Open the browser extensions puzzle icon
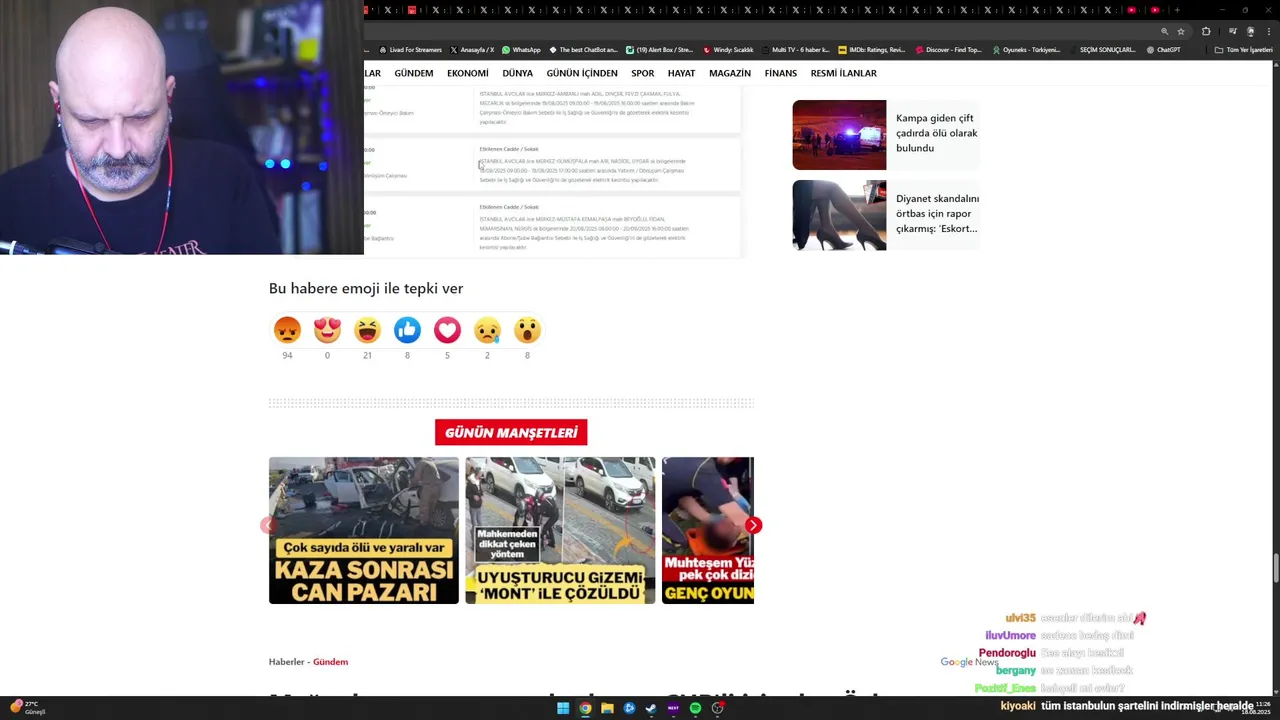Image resolution: width=1280 pixels, height=720 pixels. (x=1206, y=31)
